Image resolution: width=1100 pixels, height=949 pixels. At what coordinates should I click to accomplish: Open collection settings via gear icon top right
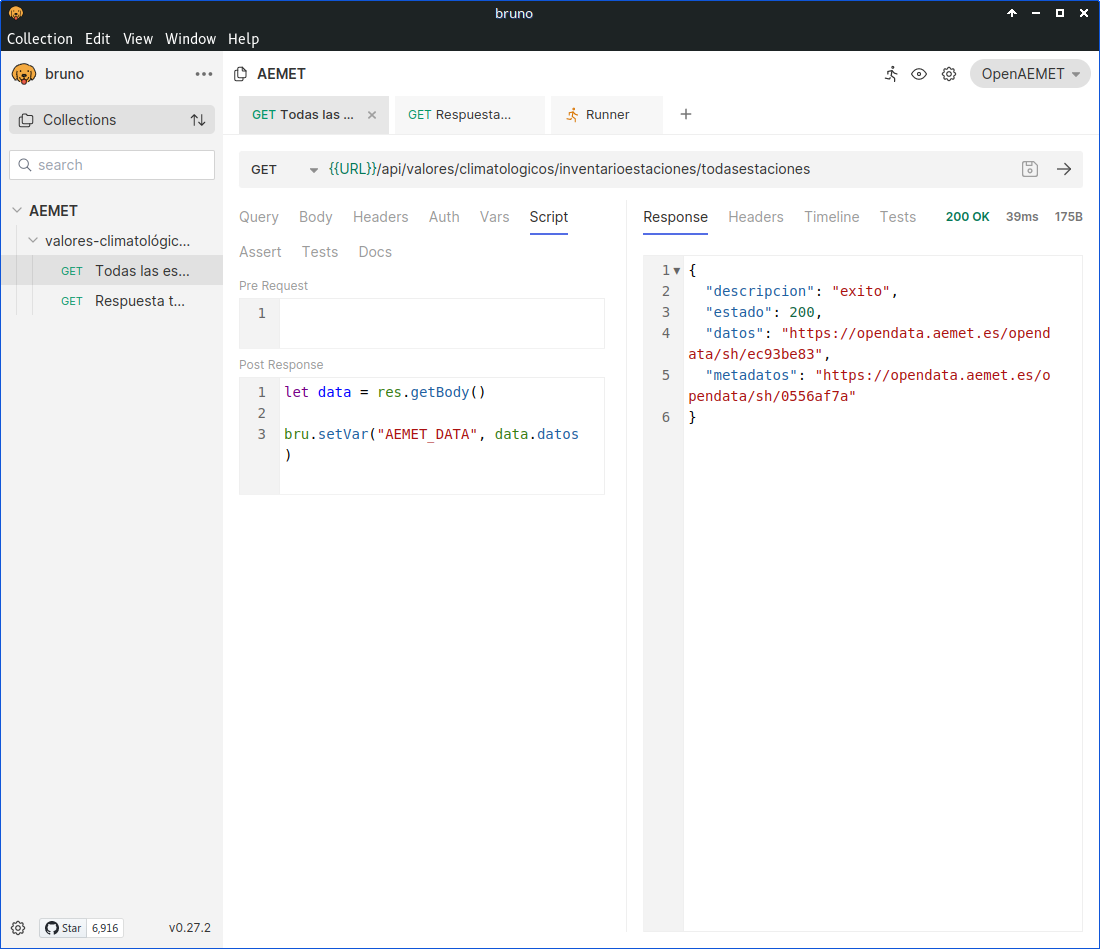click(948, 74)
